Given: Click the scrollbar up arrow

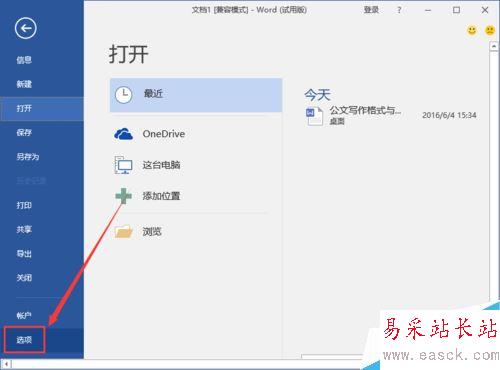Looking at the screenshot, I should pyautogui.click(x=494, y=46).
